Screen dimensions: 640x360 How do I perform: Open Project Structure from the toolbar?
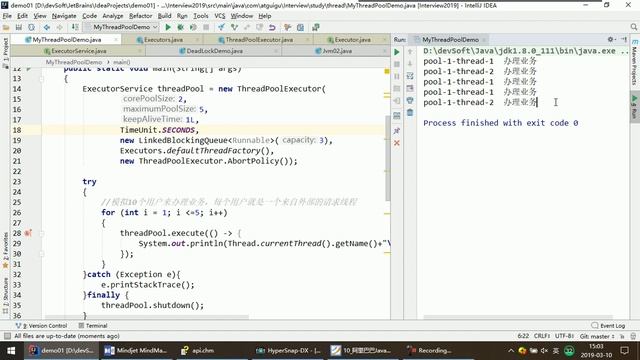click(x=300, y=27)
